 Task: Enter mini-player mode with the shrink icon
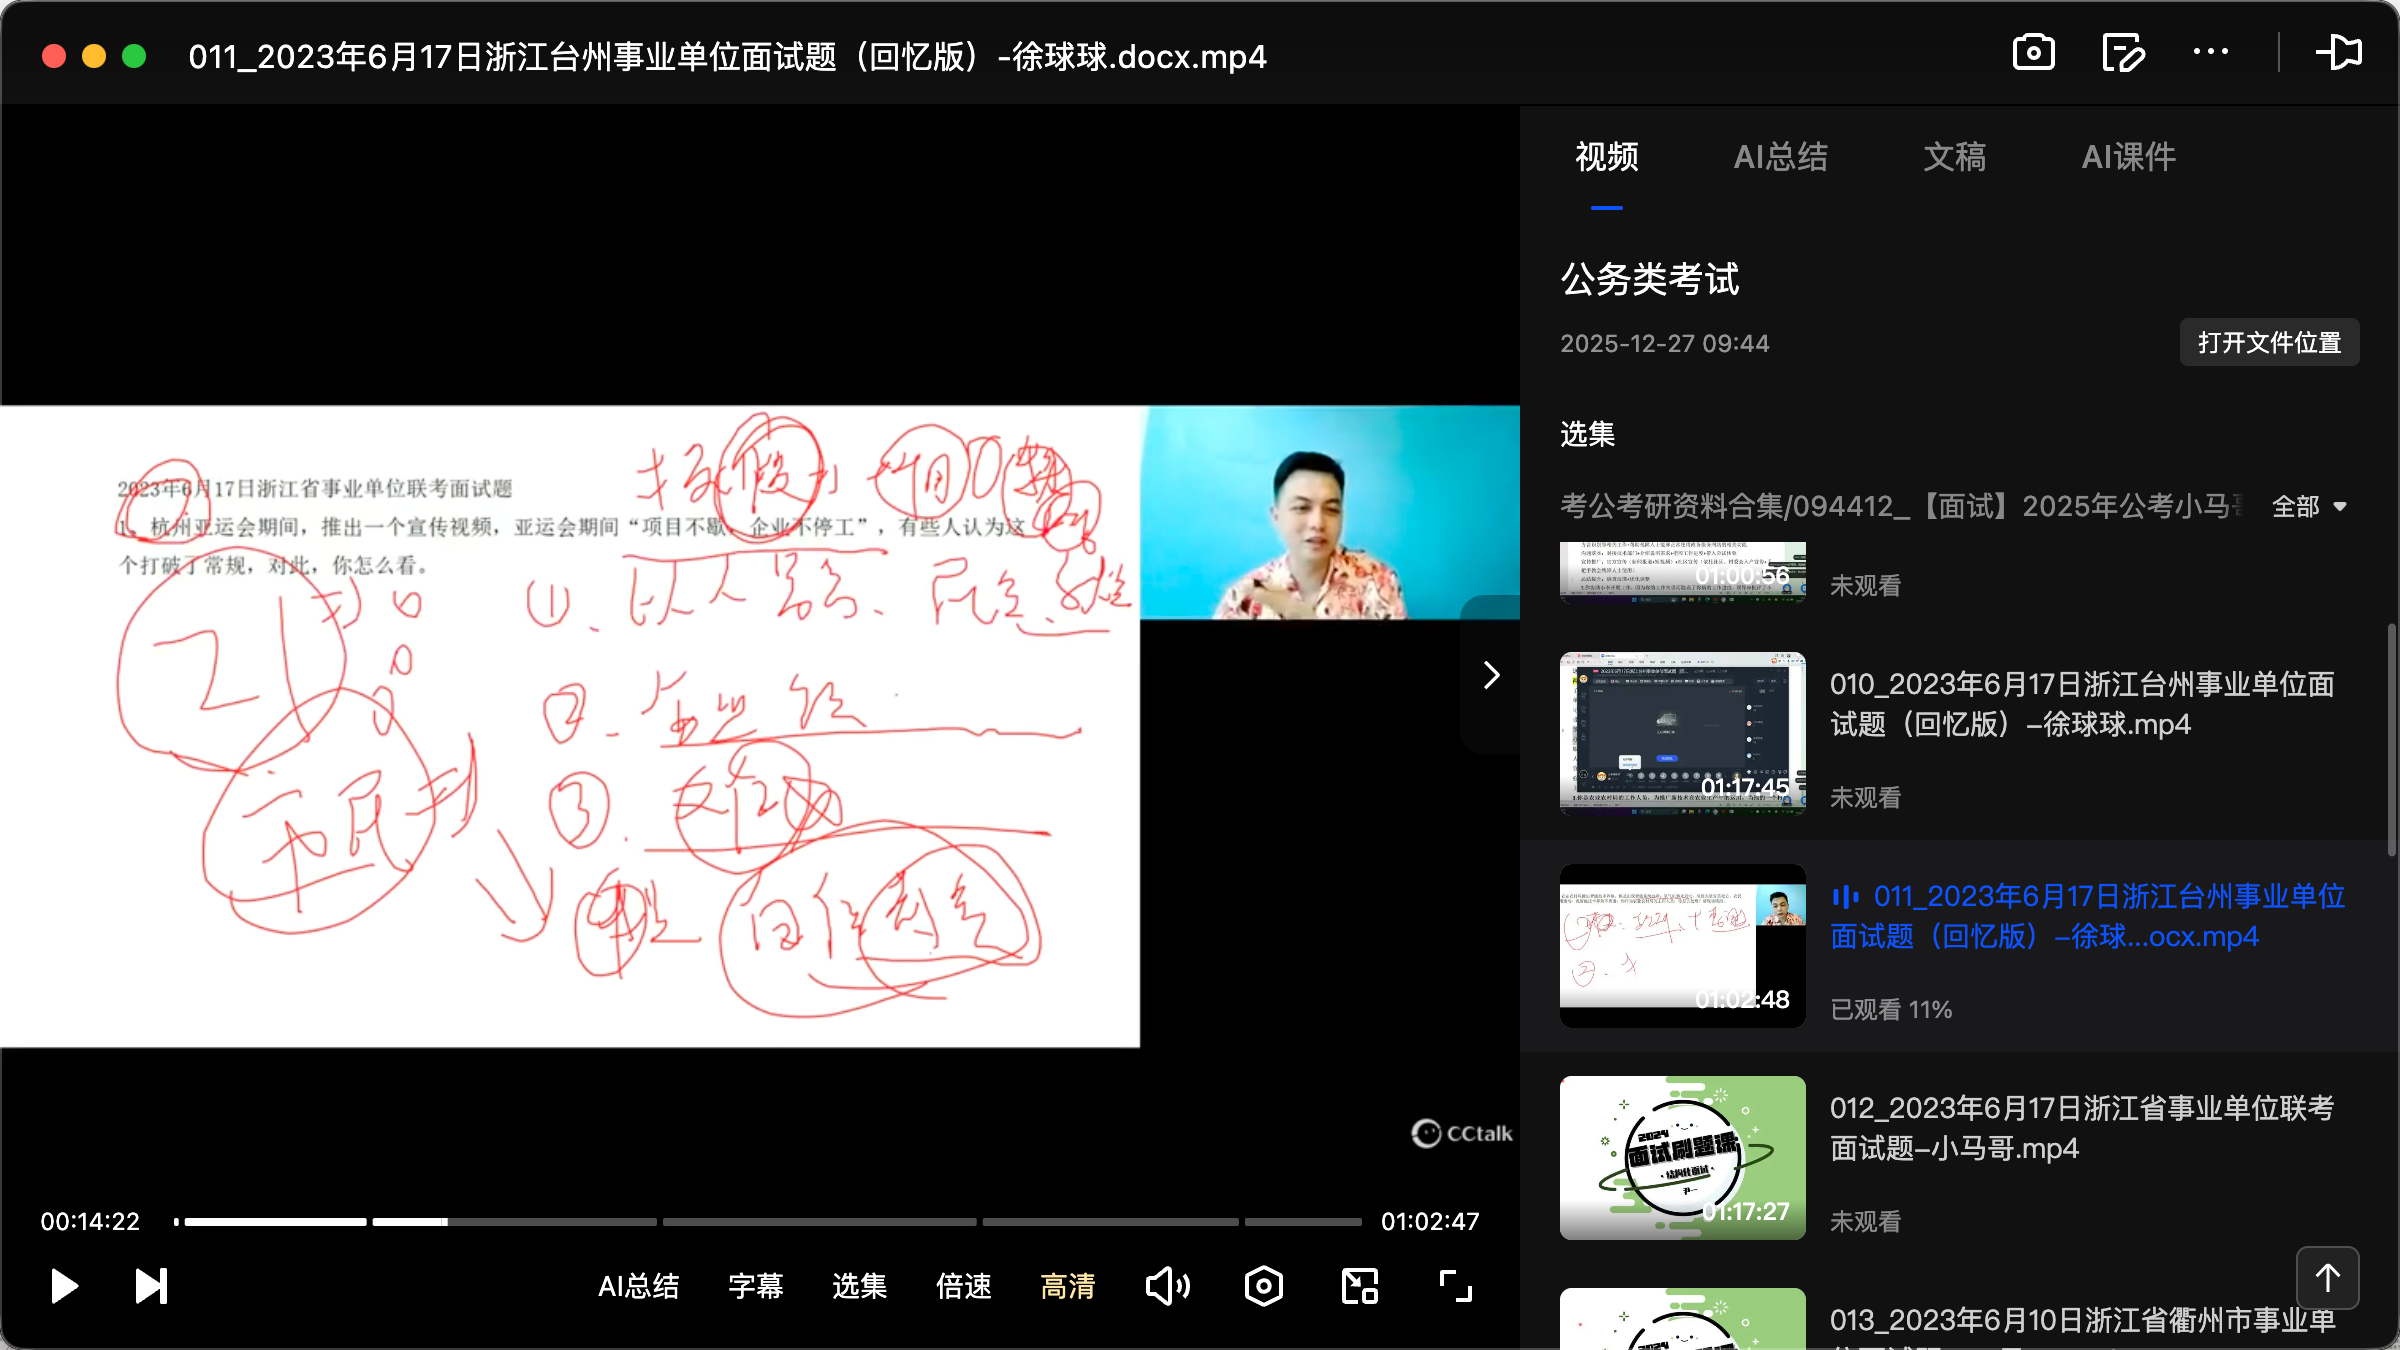pyautogui.click(x=1358, y=1286)
